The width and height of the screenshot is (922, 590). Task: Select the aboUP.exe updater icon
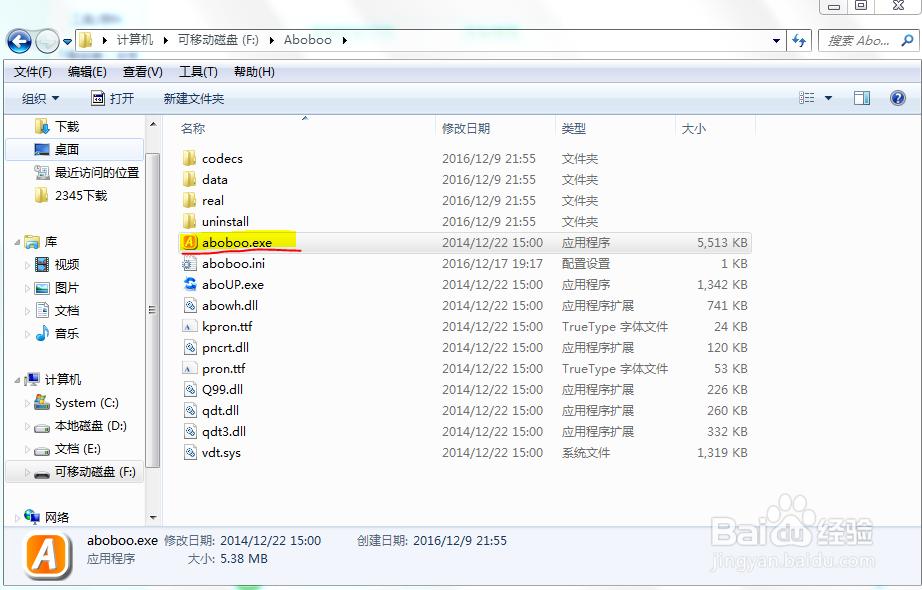pyautogui.click(x=189, y=284)
